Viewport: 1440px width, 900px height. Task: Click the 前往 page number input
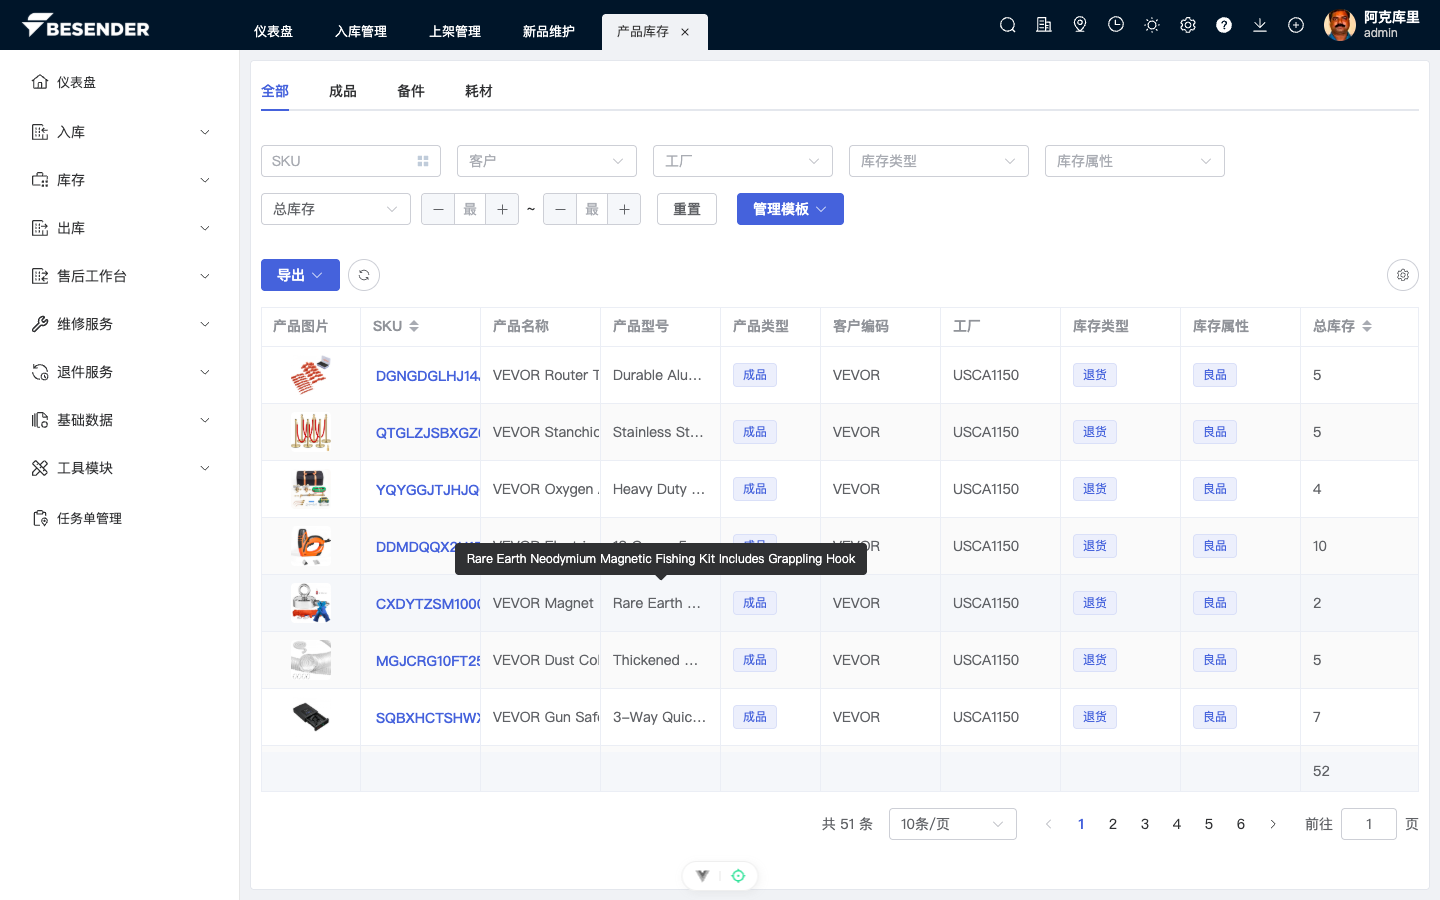click(x=1369, y=824)
